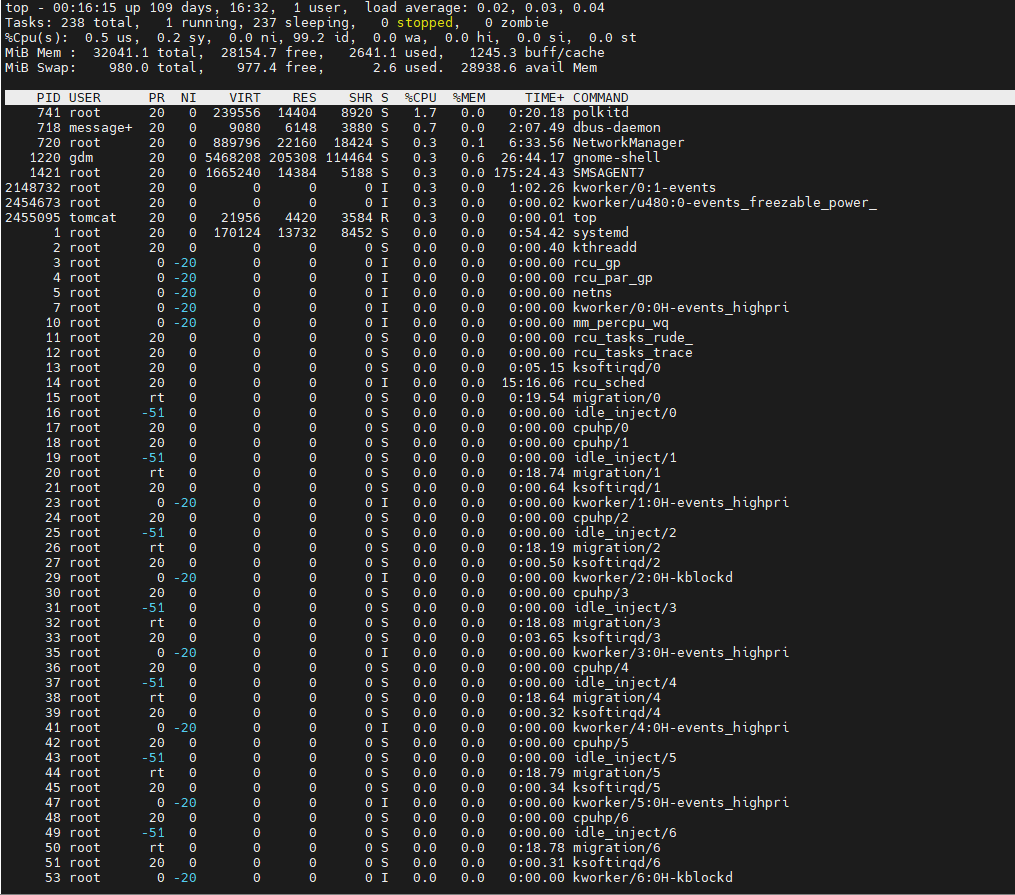Click the migration/6 command
1015x895 pixels.
point(617,848)
